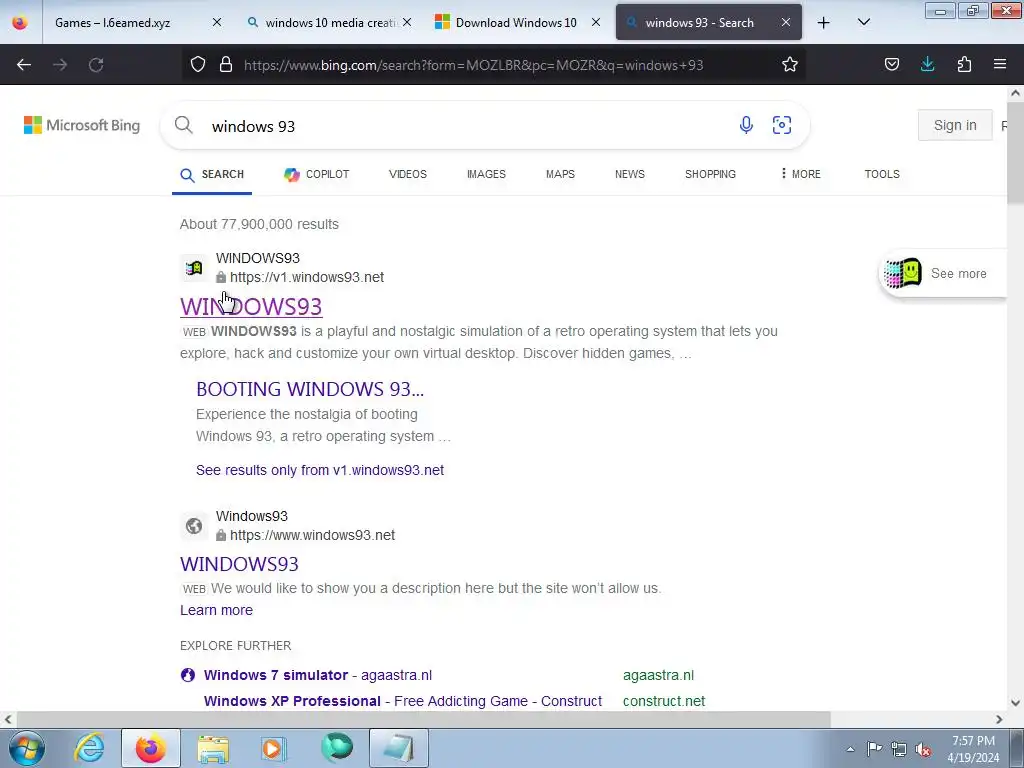Close the windows 93 - Search tab
This screenshot has width=1024, height=768.
click(786, 23)
